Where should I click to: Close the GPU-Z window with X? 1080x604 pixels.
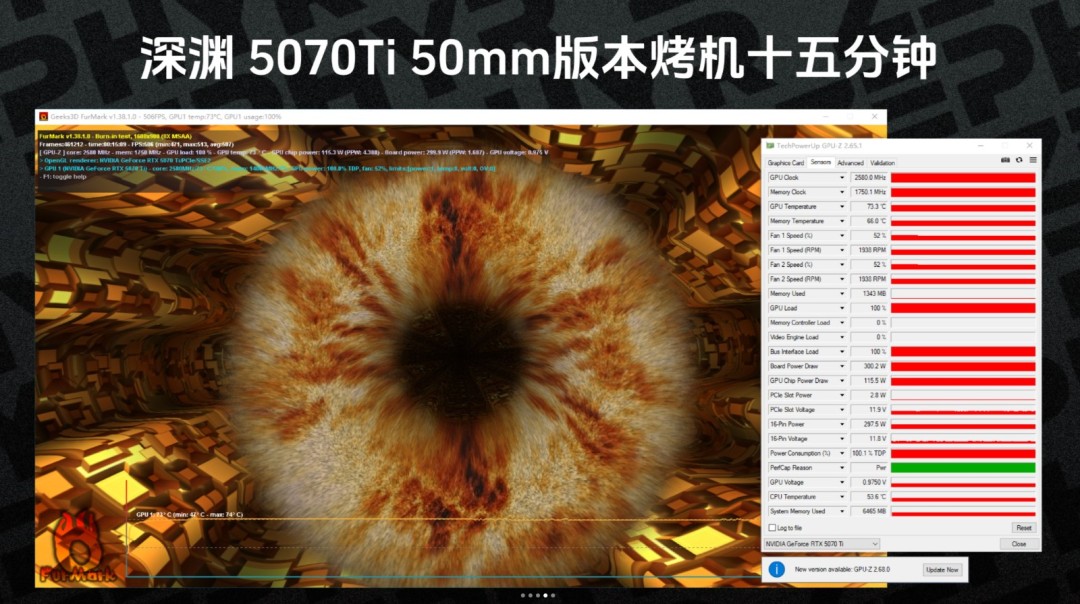click(1030, 146)
